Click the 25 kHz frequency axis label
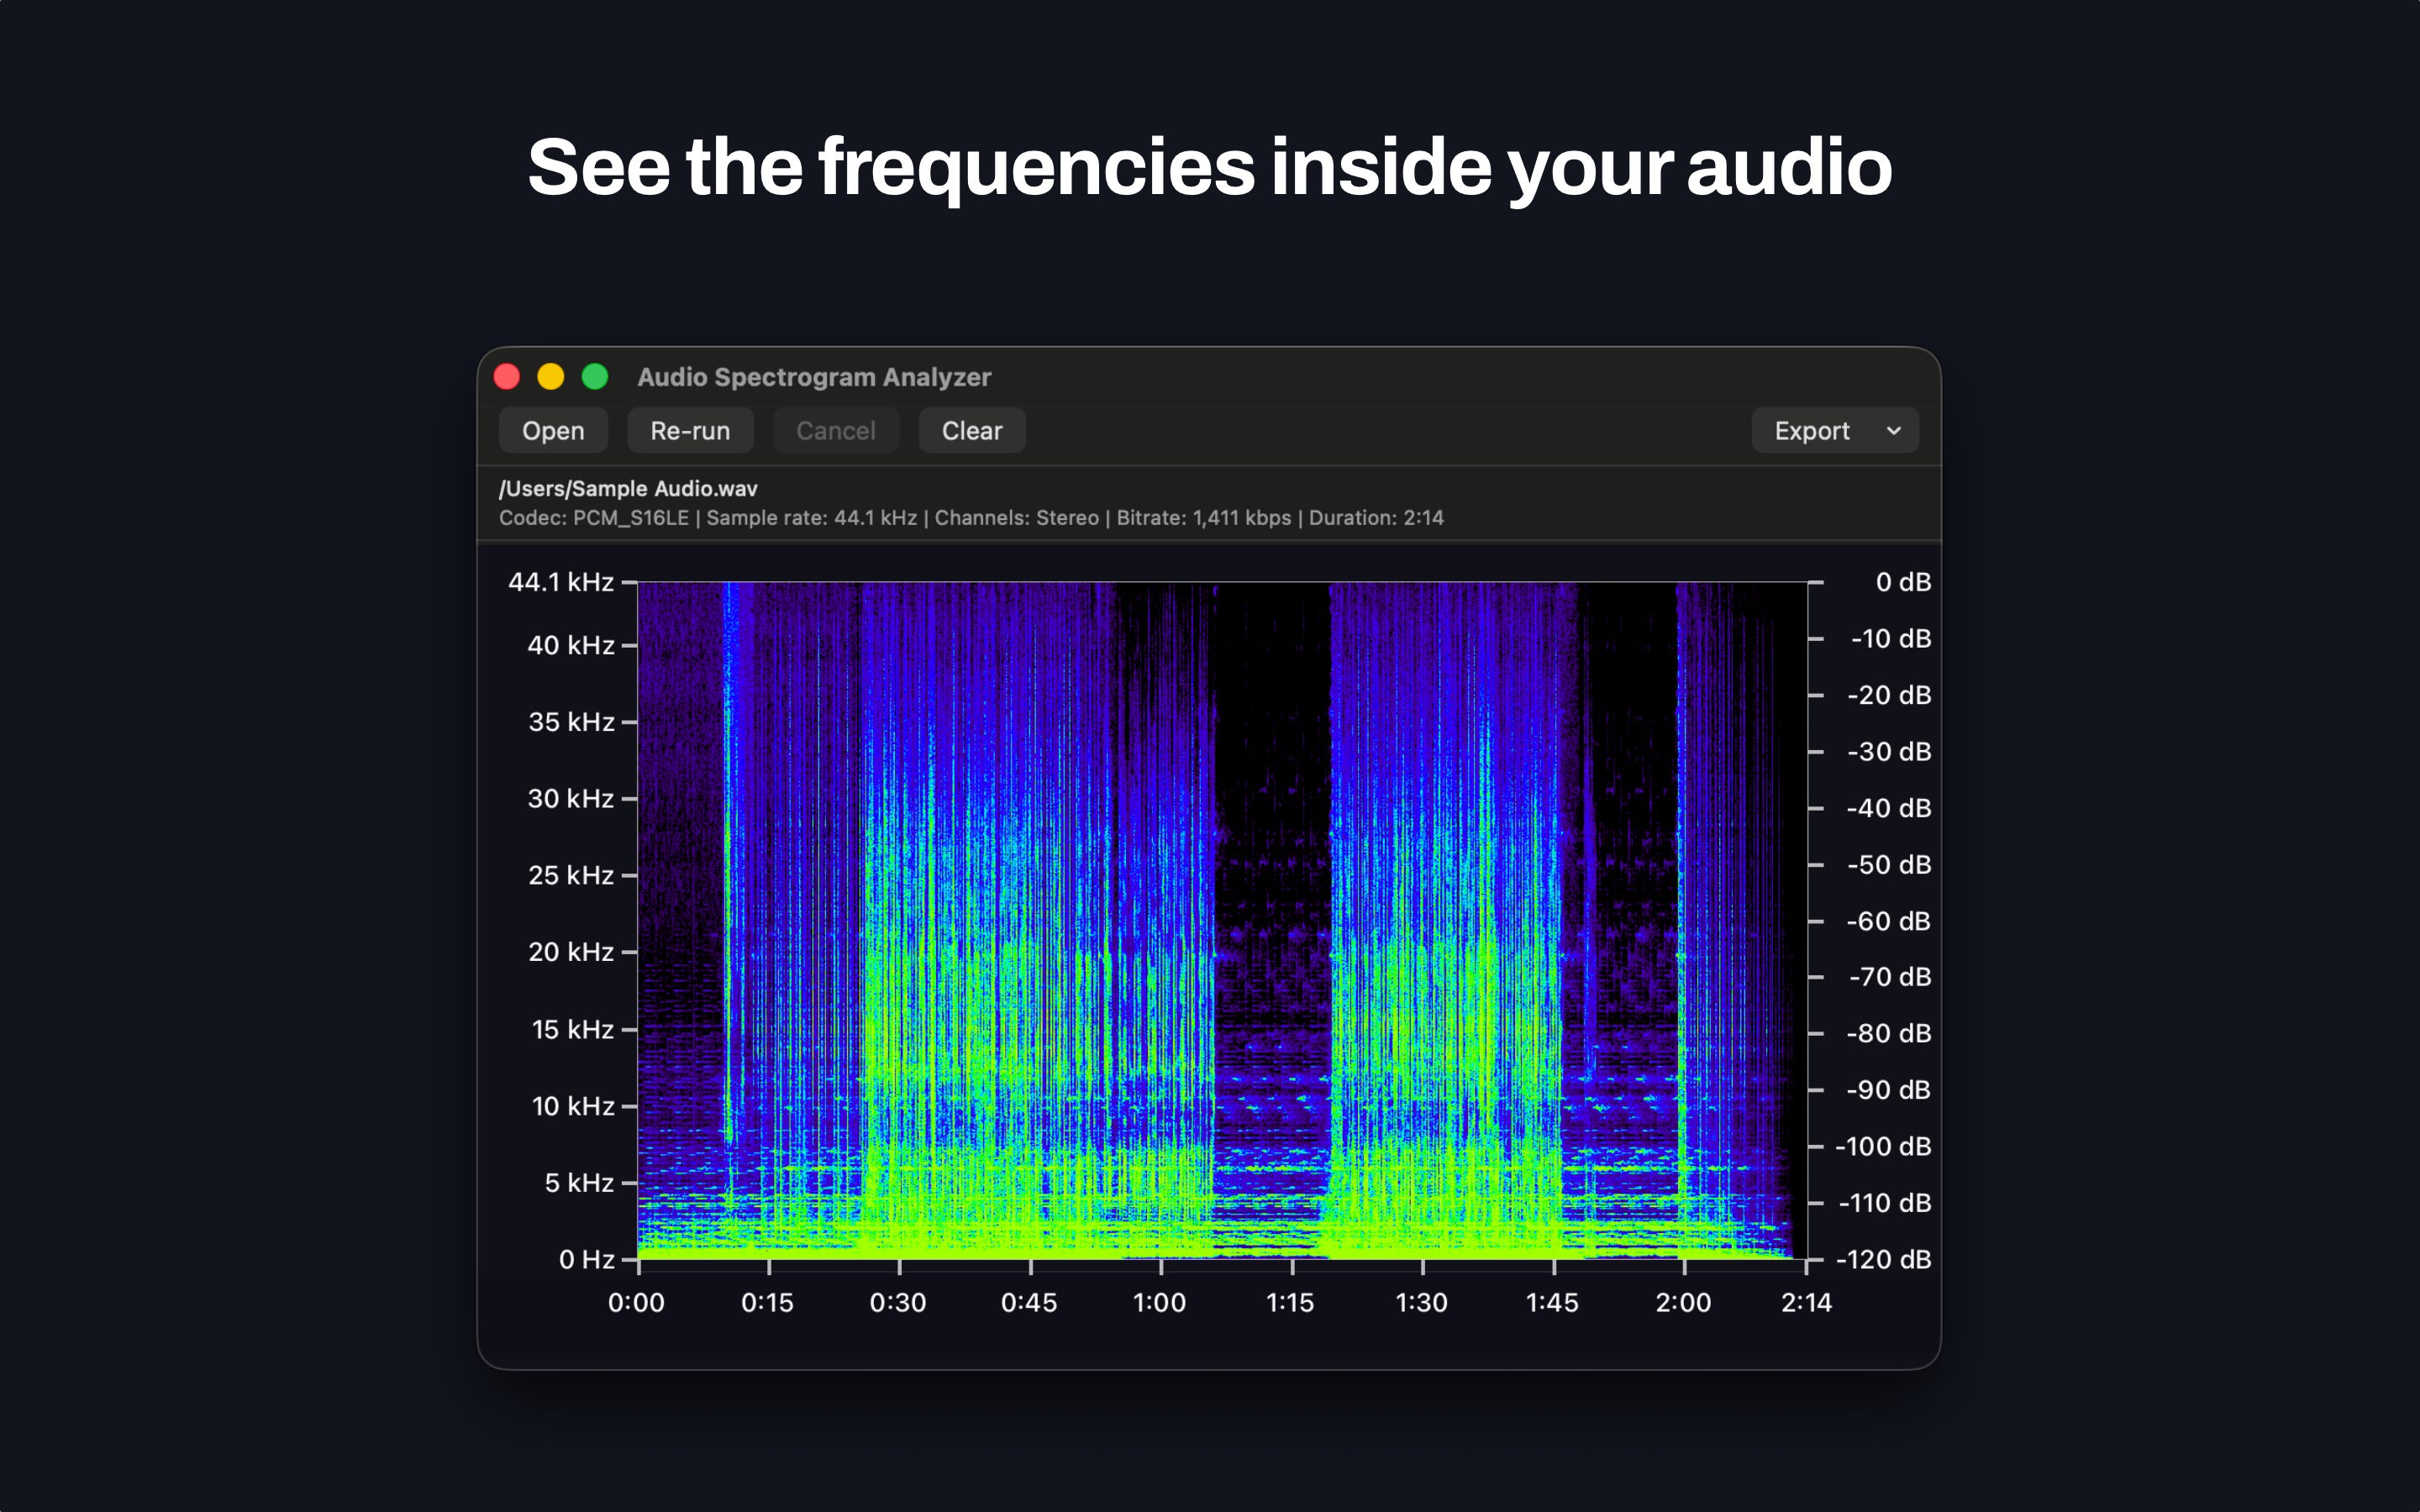Image resolution: width=2420 pixels, height=1512 pixels. tap(571, 876)
